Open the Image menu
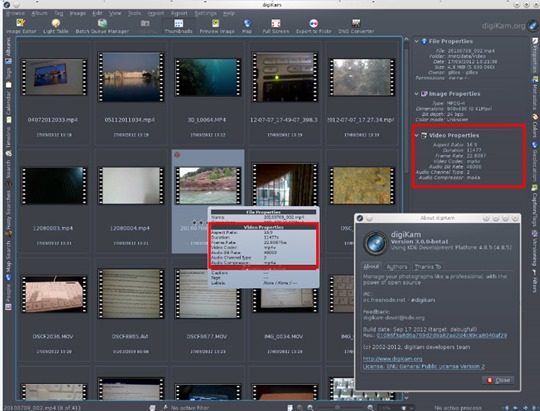This screenshot has width=540, height=411. (77, 13)
